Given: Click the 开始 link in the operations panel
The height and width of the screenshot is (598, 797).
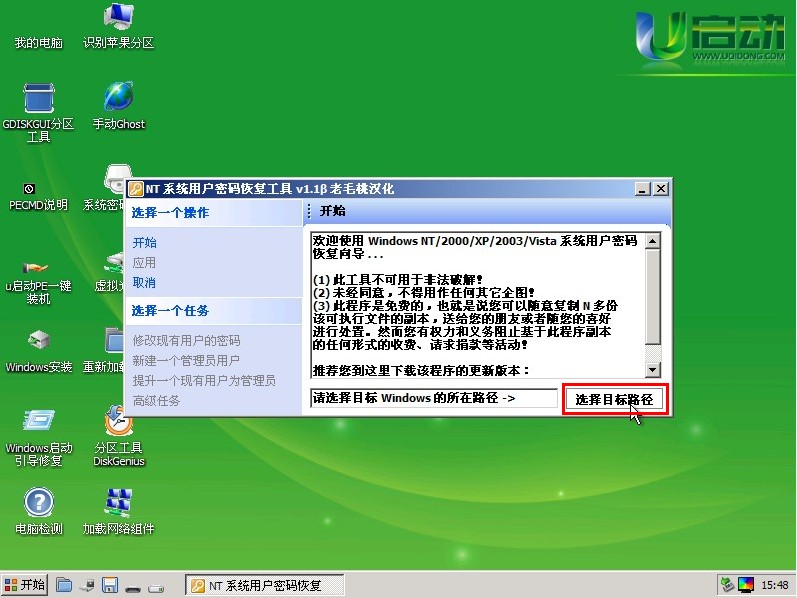Looking at the screenshot, I should click(144, 243).
